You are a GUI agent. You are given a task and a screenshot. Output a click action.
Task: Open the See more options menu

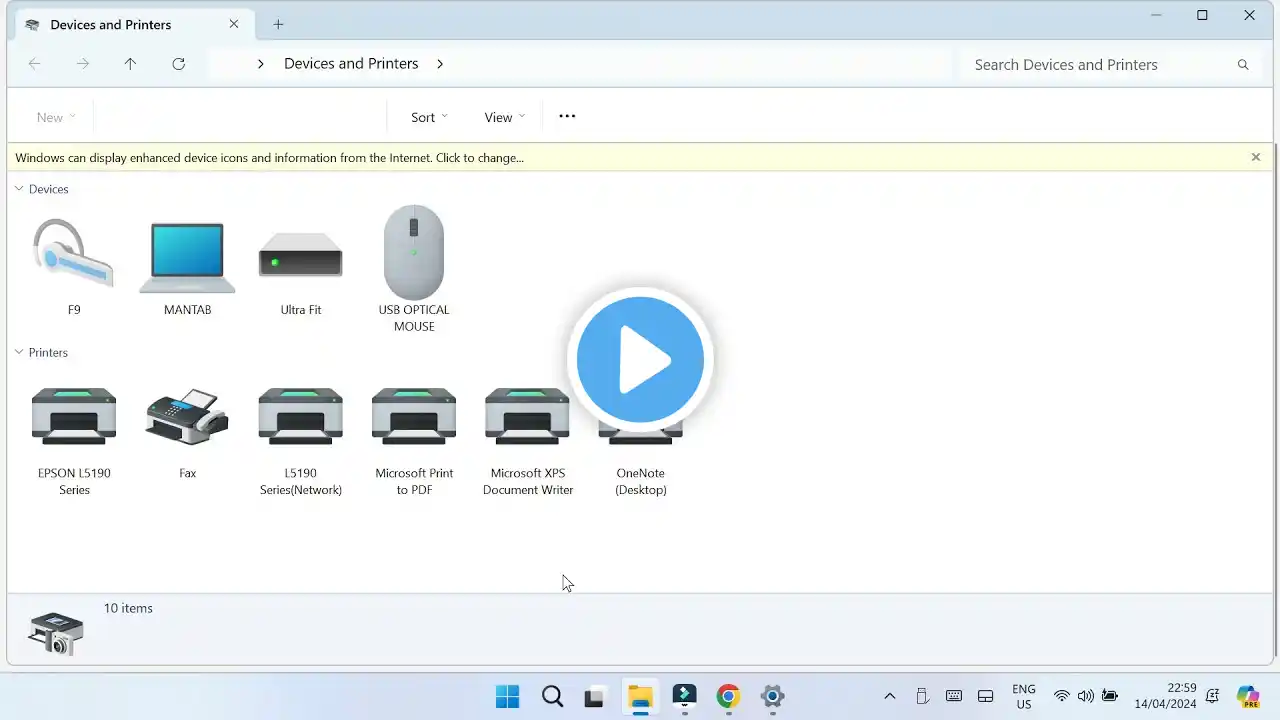click(567, 117)
